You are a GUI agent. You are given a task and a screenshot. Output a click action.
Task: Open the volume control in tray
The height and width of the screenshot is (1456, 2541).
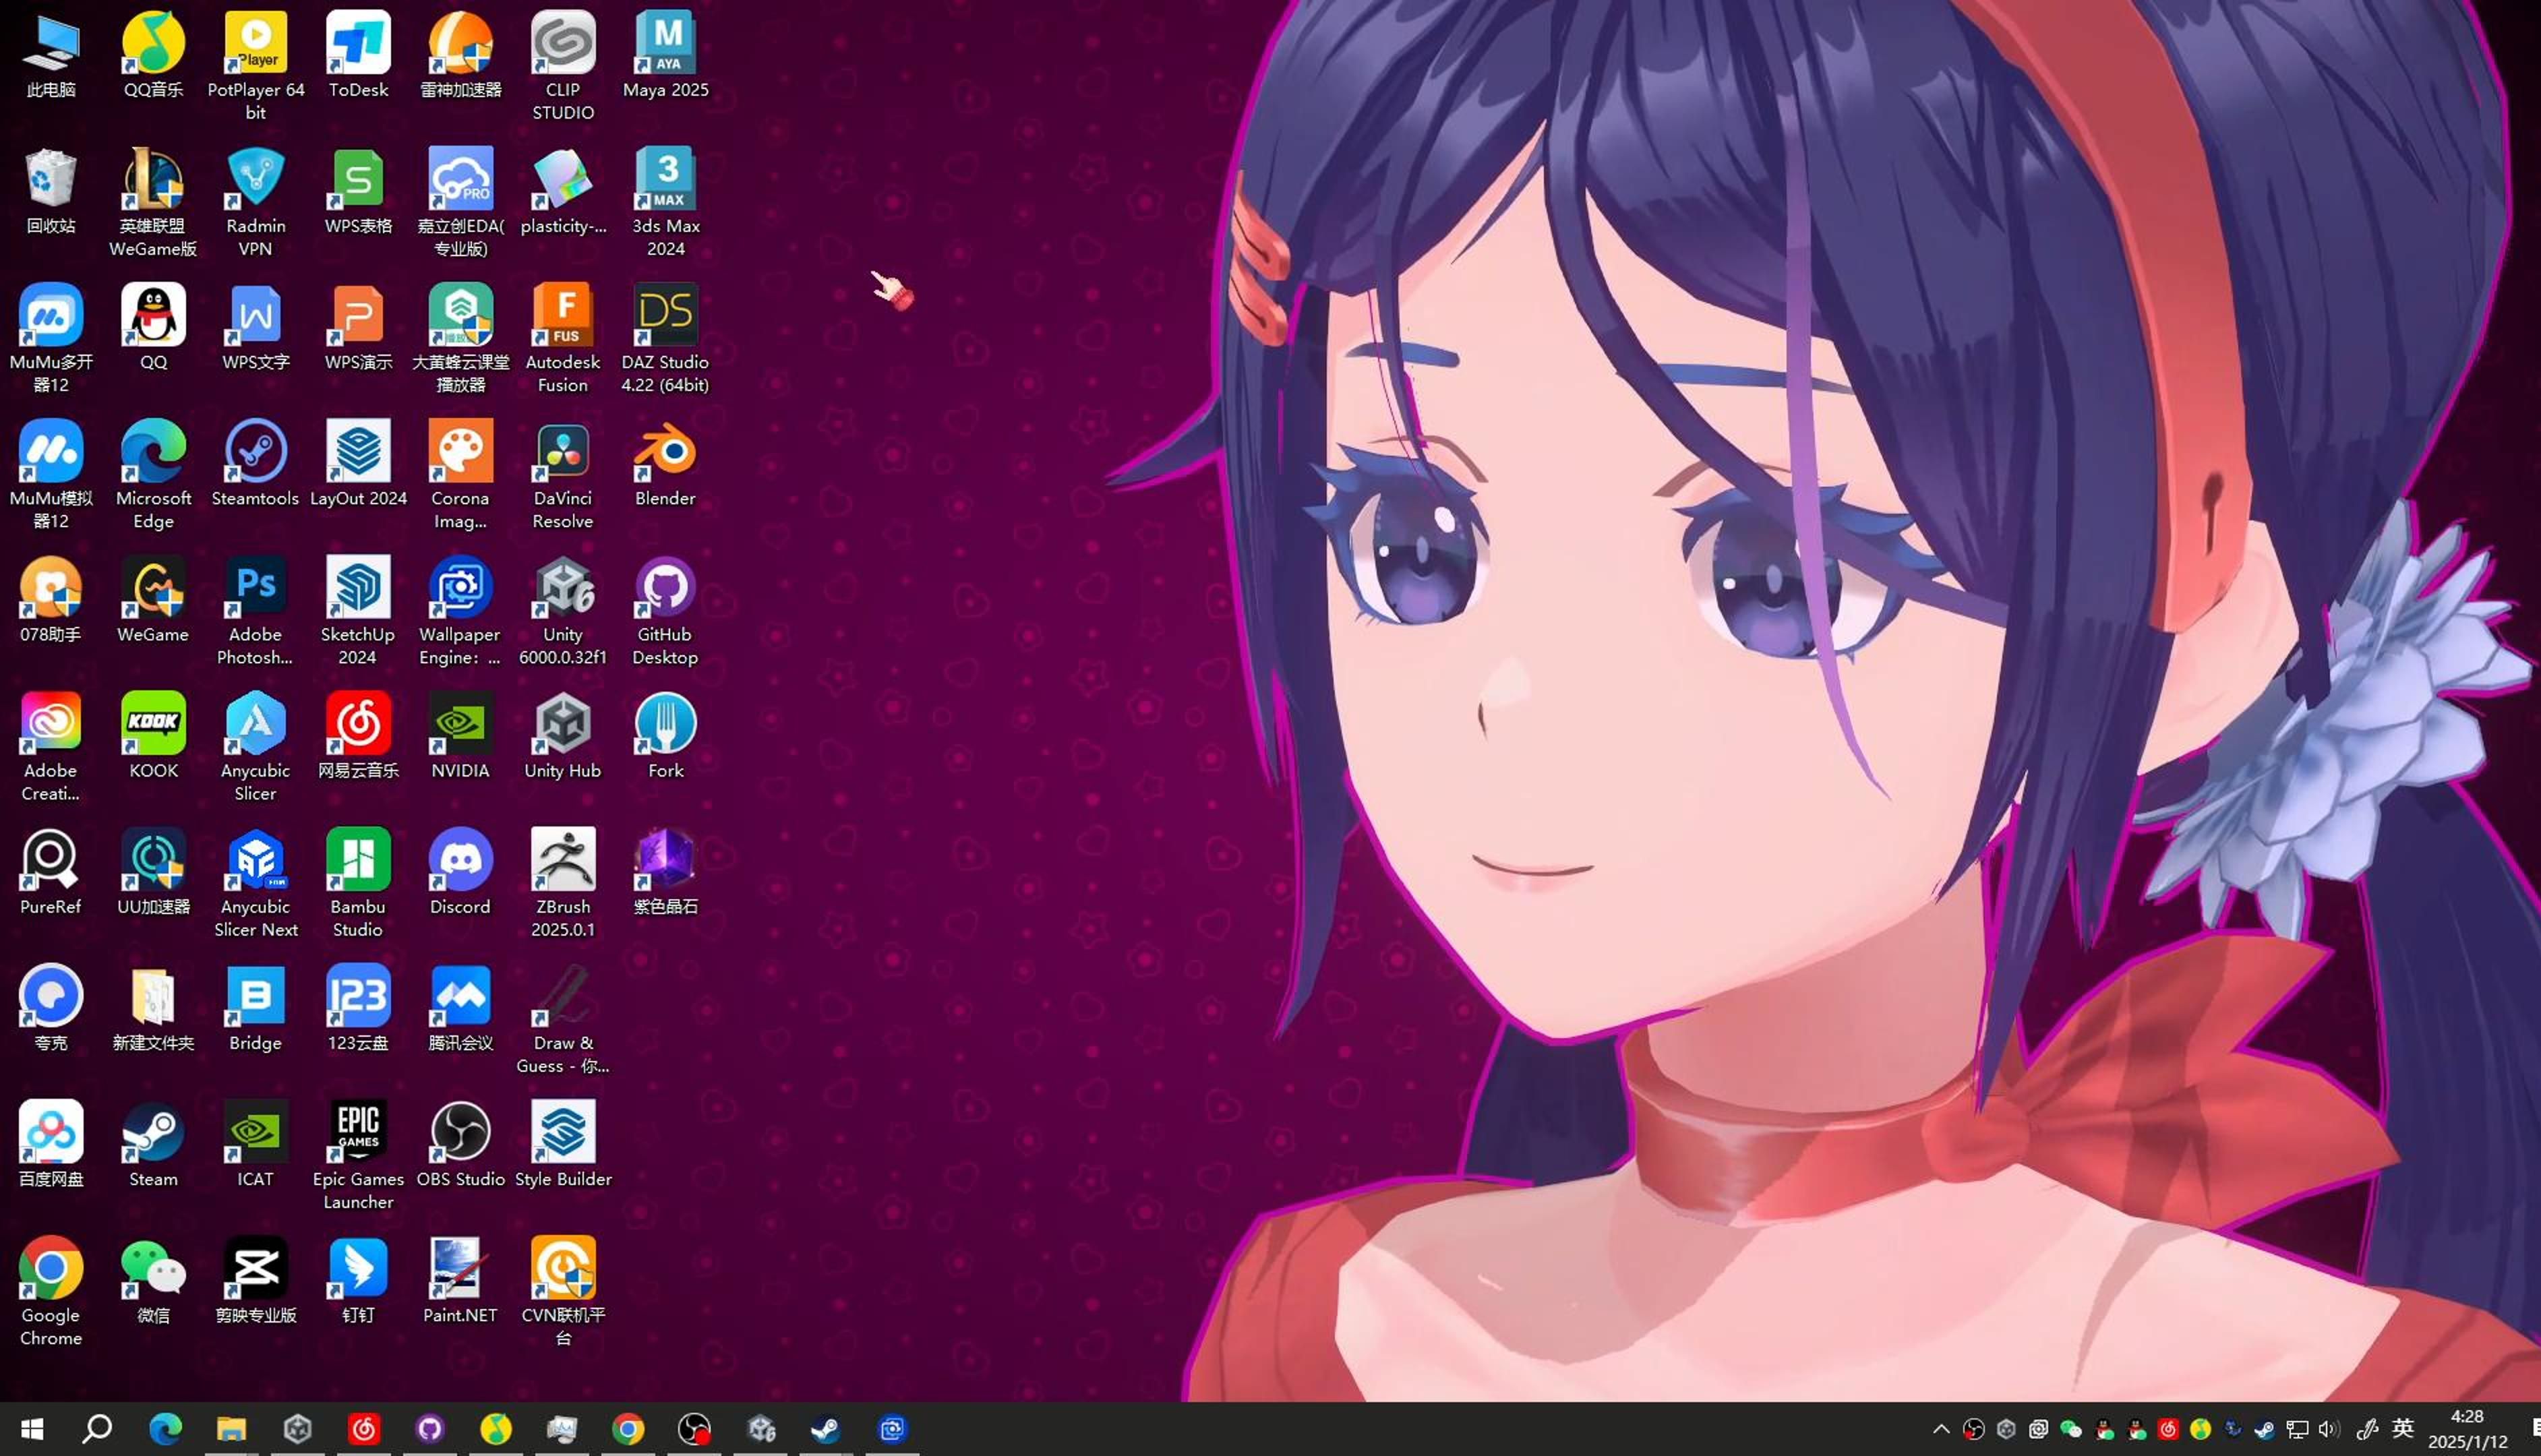click(x=2329, y=1429)
